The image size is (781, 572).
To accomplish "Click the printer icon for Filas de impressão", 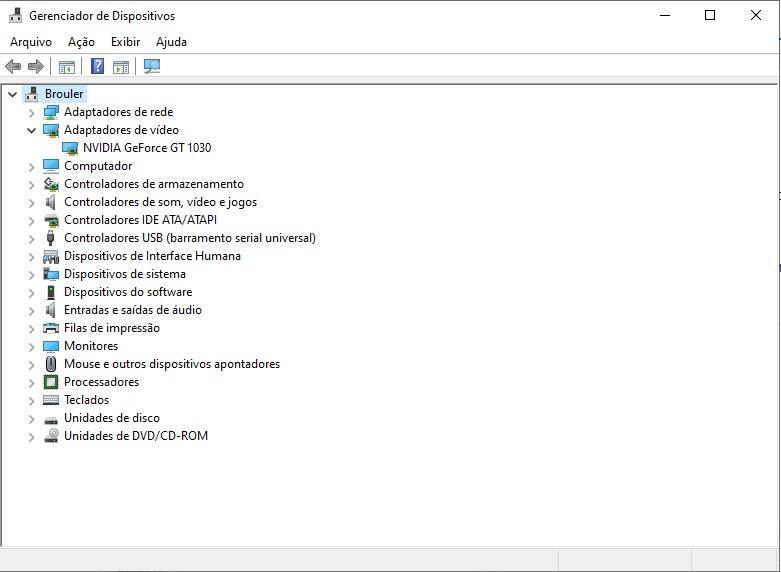I will point(51,328).
